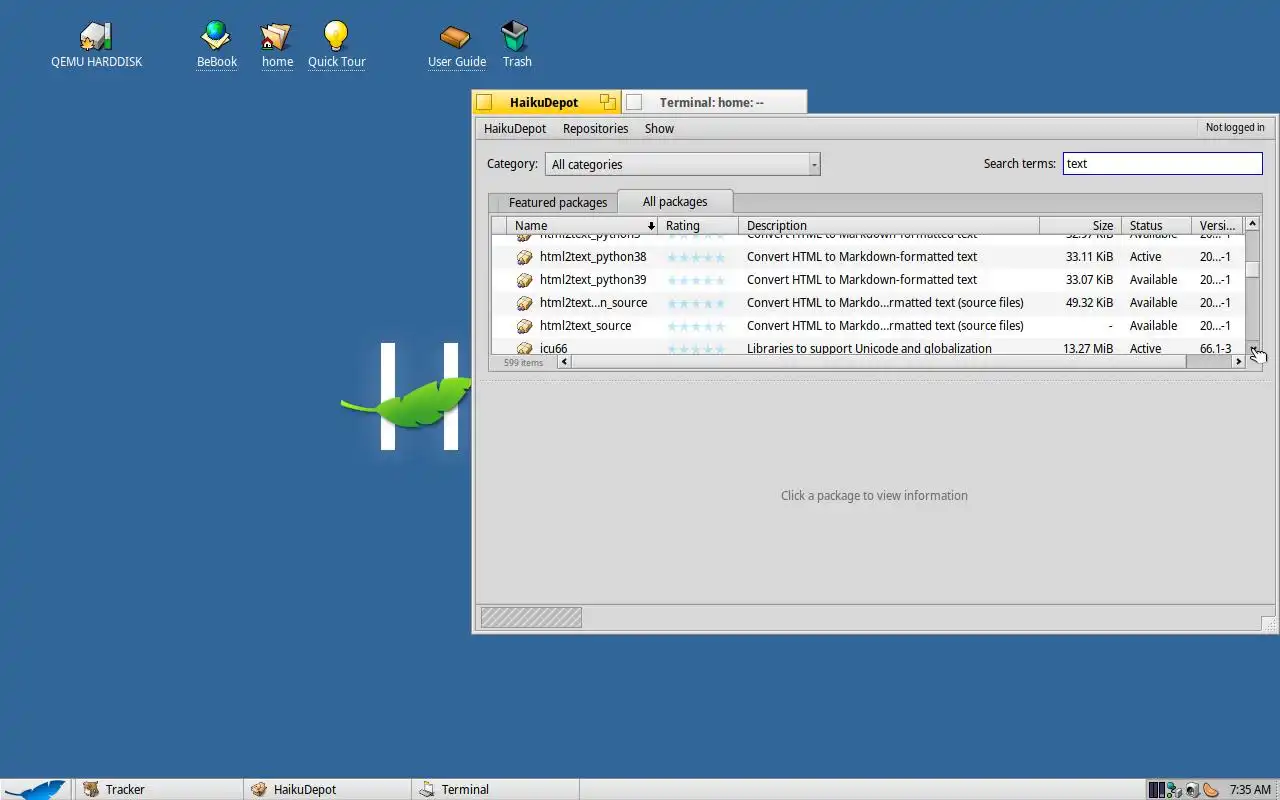
Task: Click the package icon for html2text...n_source
Action: pyautogui.click(x=524, y=303)
